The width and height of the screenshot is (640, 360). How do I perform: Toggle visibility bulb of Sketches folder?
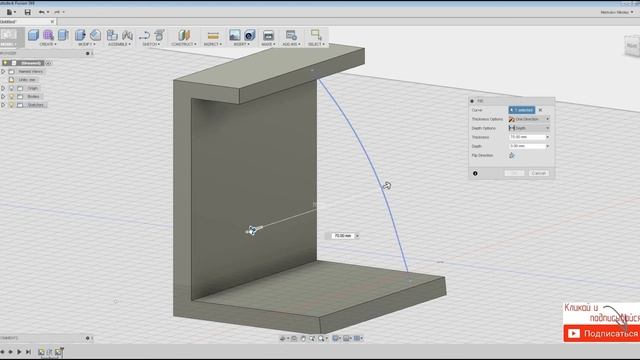11,105
